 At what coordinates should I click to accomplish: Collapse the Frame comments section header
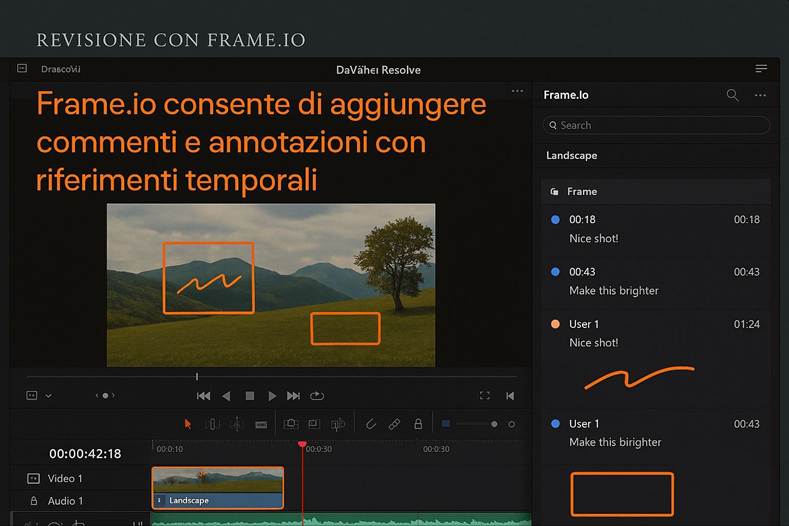coord(656,191)
